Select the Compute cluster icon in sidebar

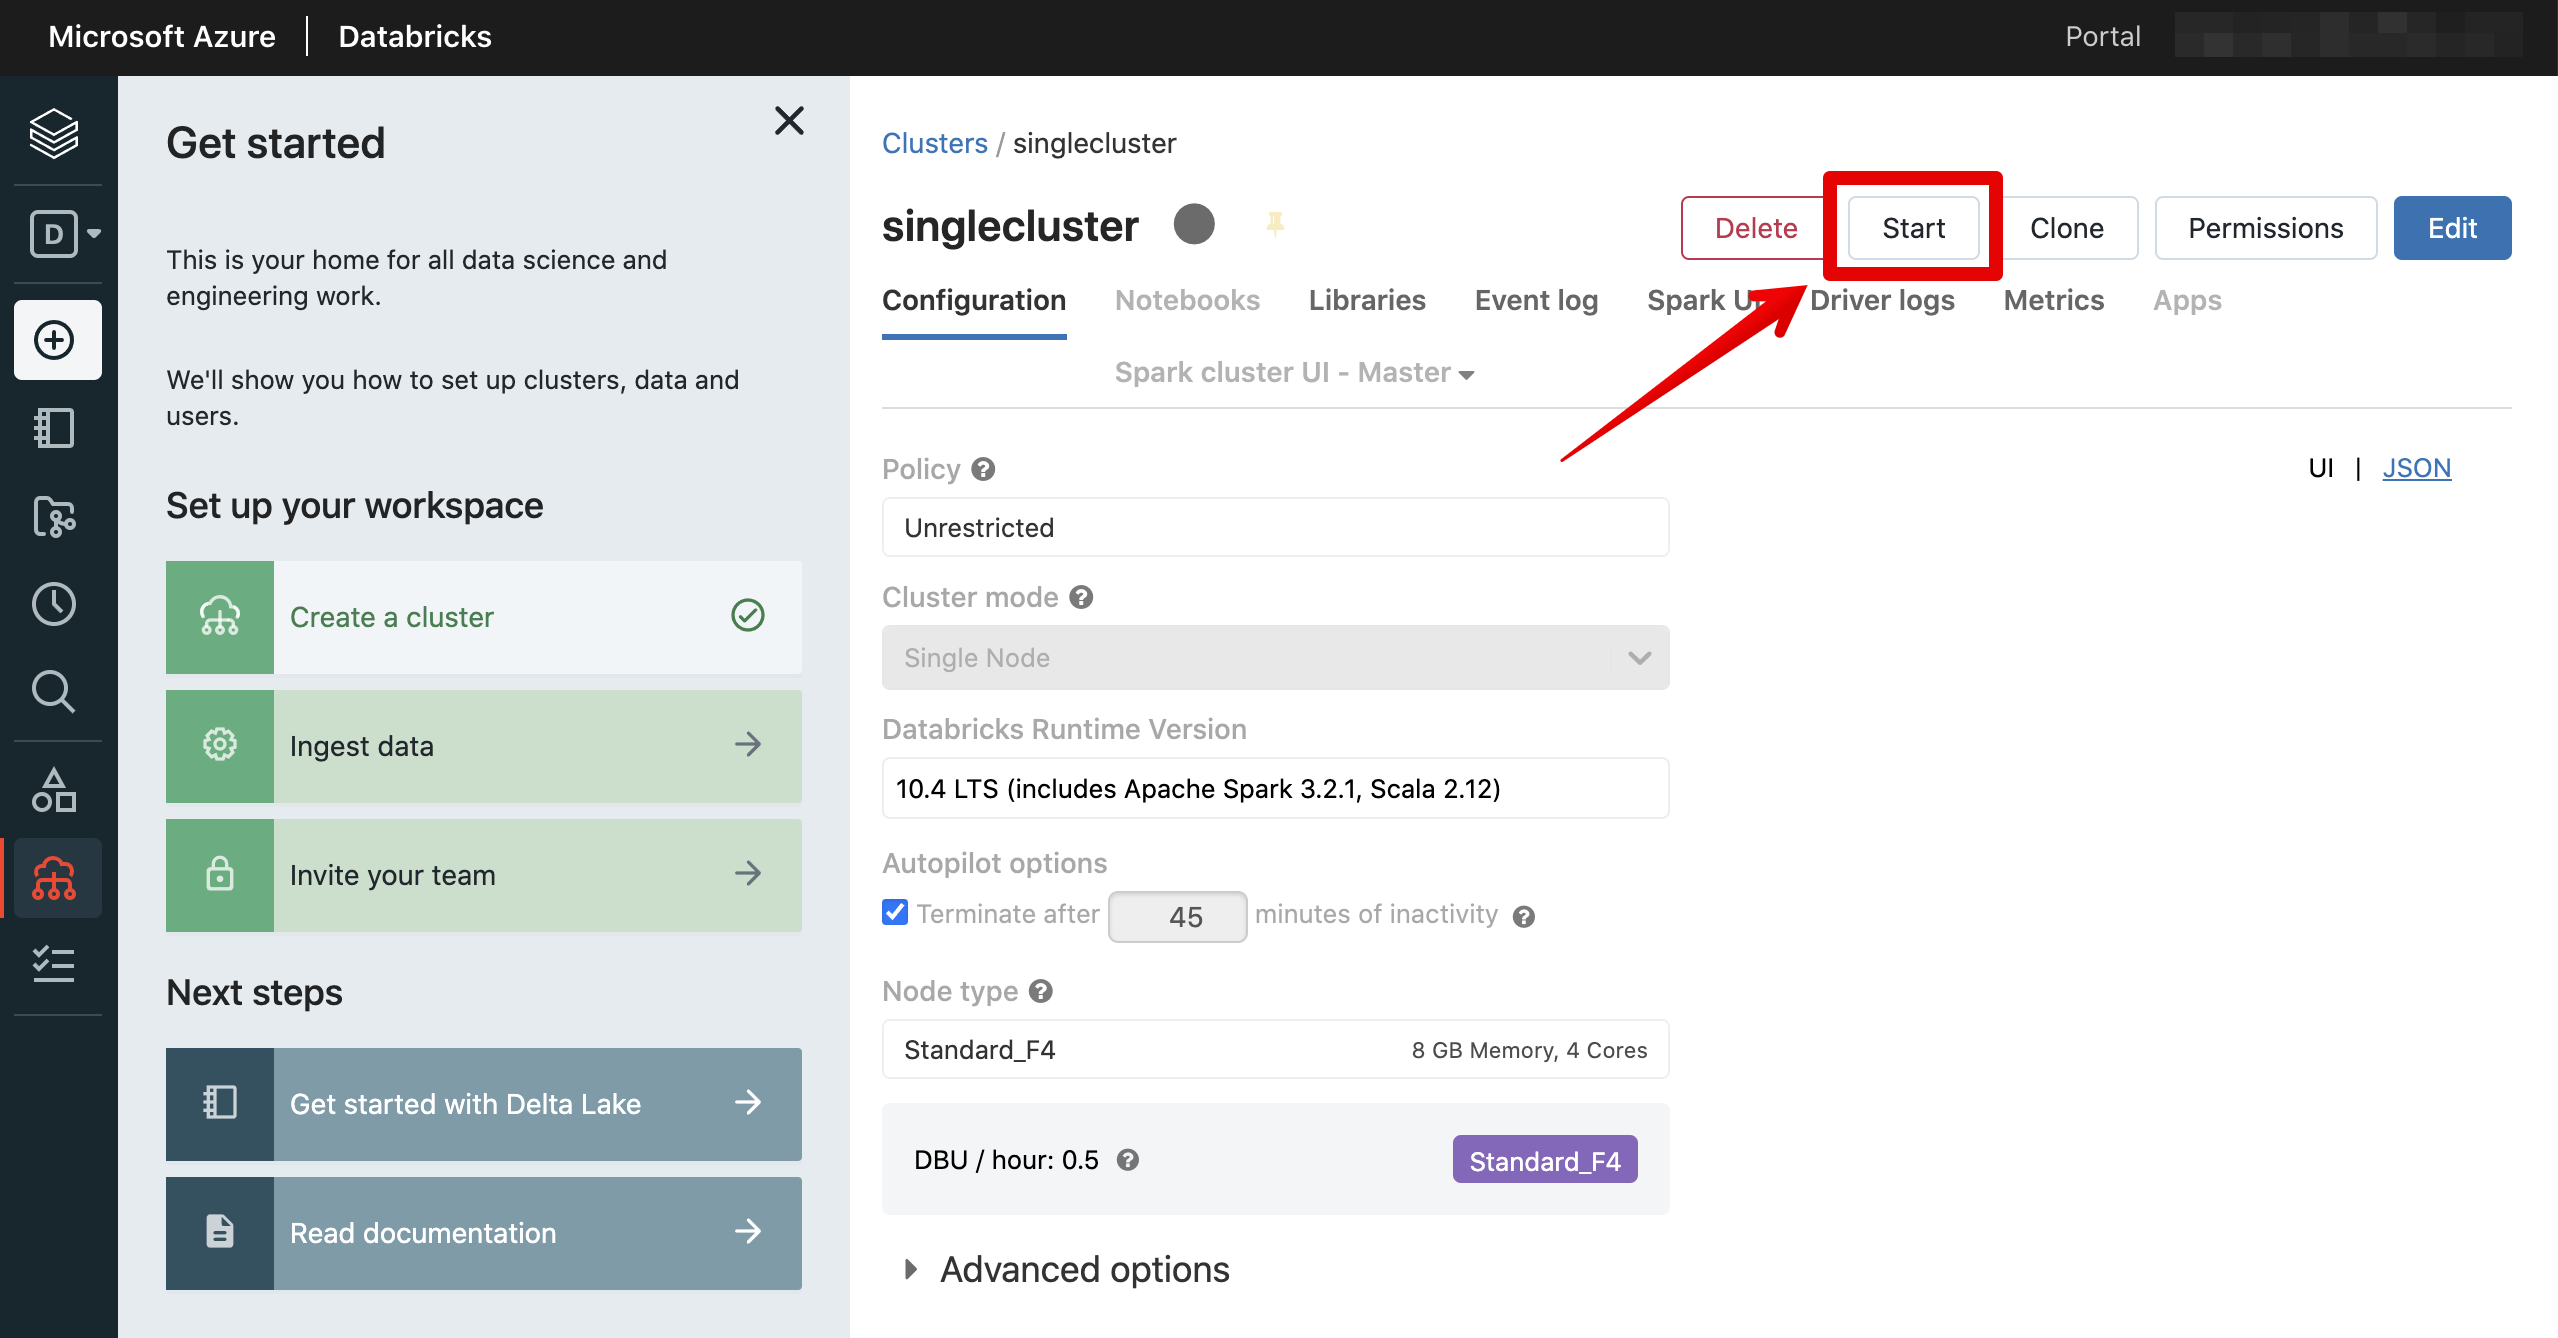point(54,878)
